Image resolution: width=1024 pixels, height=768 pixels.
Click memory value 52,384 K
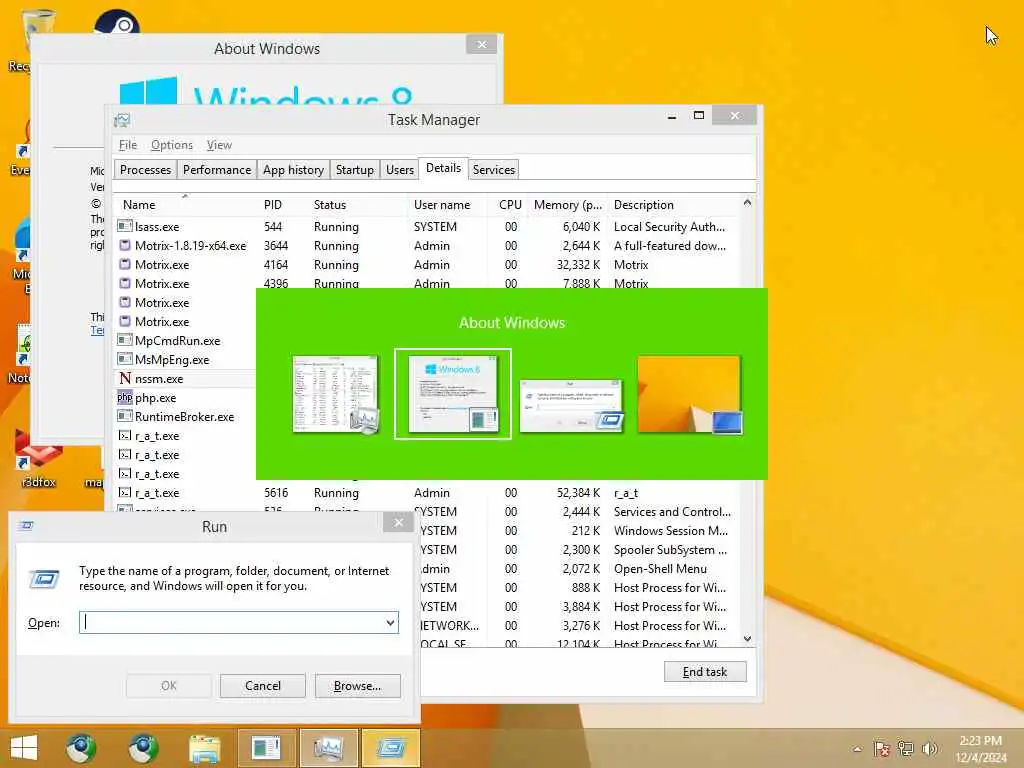click(578, 492)
